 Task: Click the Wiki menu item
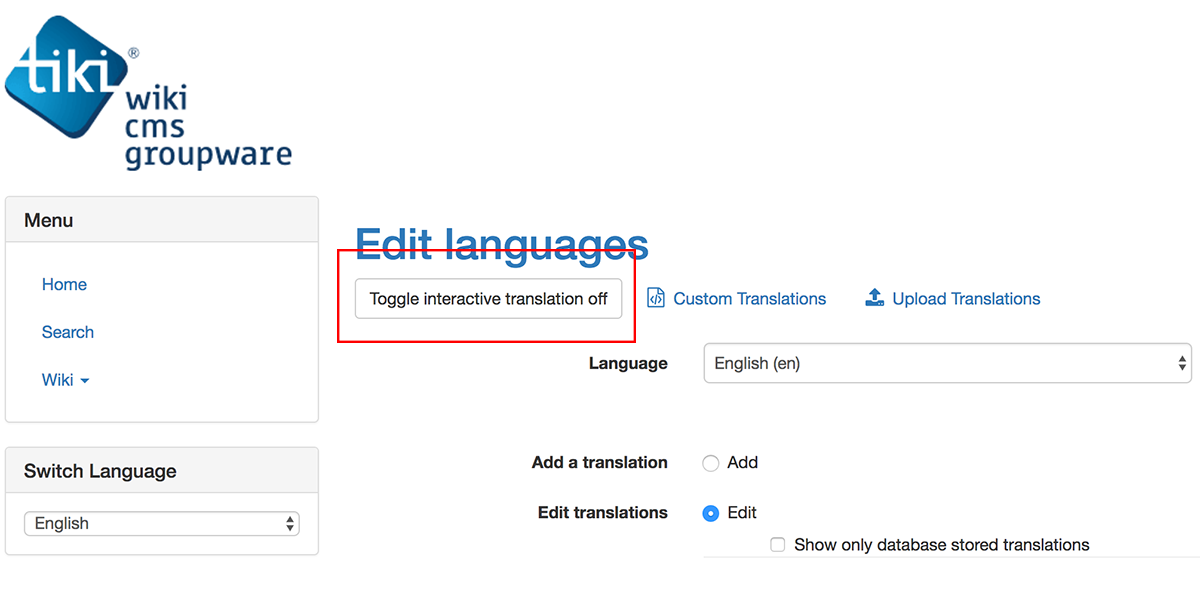[x=58, y=380]
